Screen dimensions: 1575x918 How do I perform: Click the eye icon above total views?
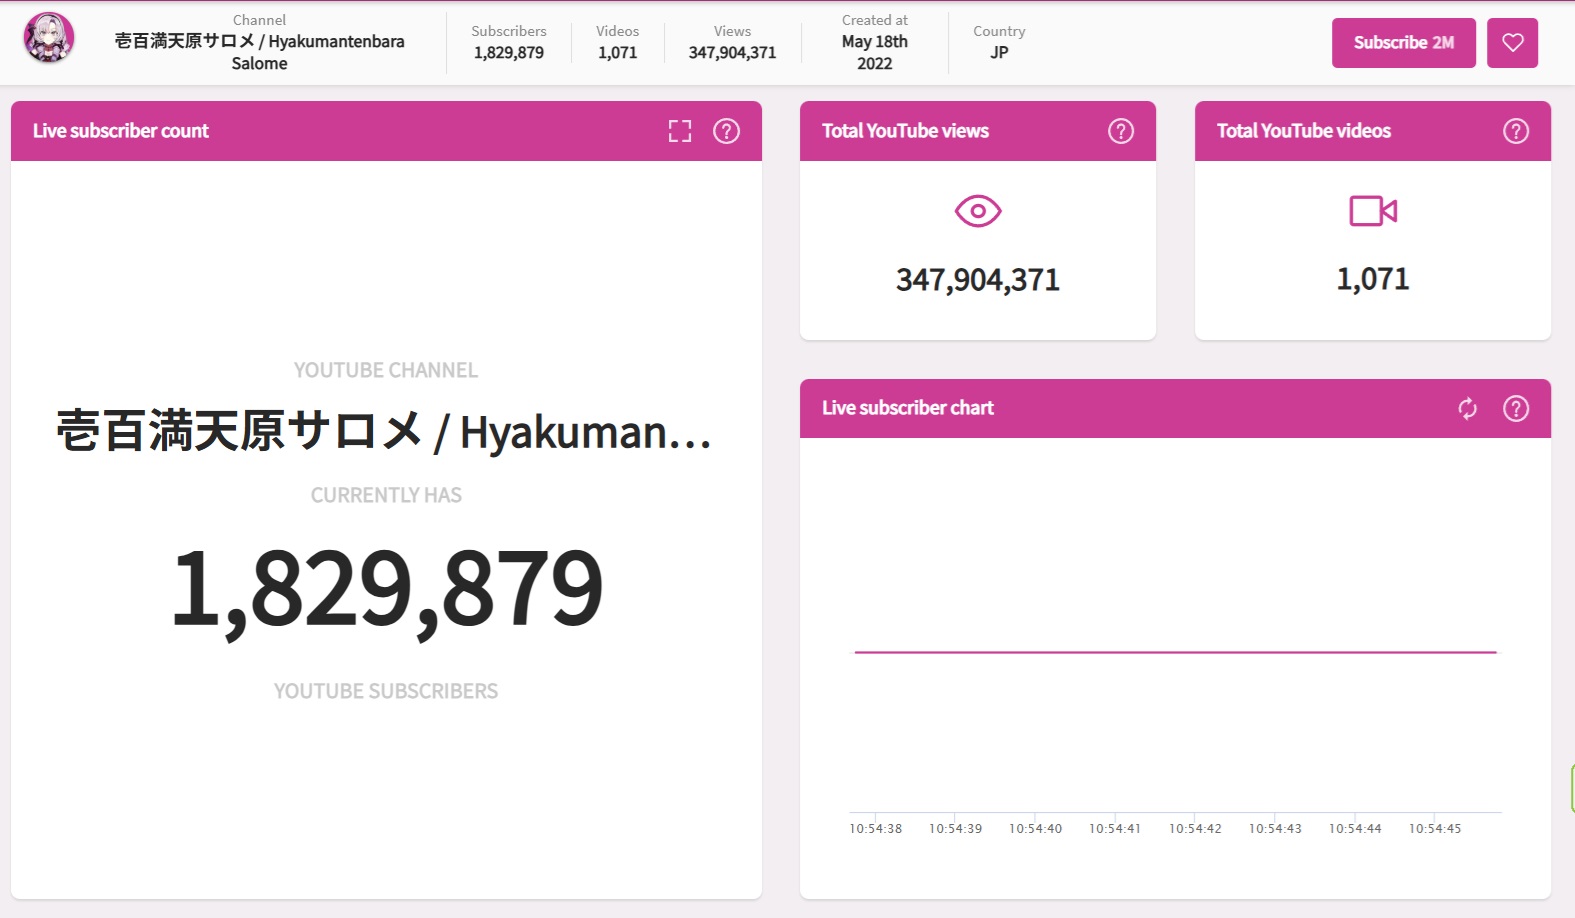pos(977,211)
